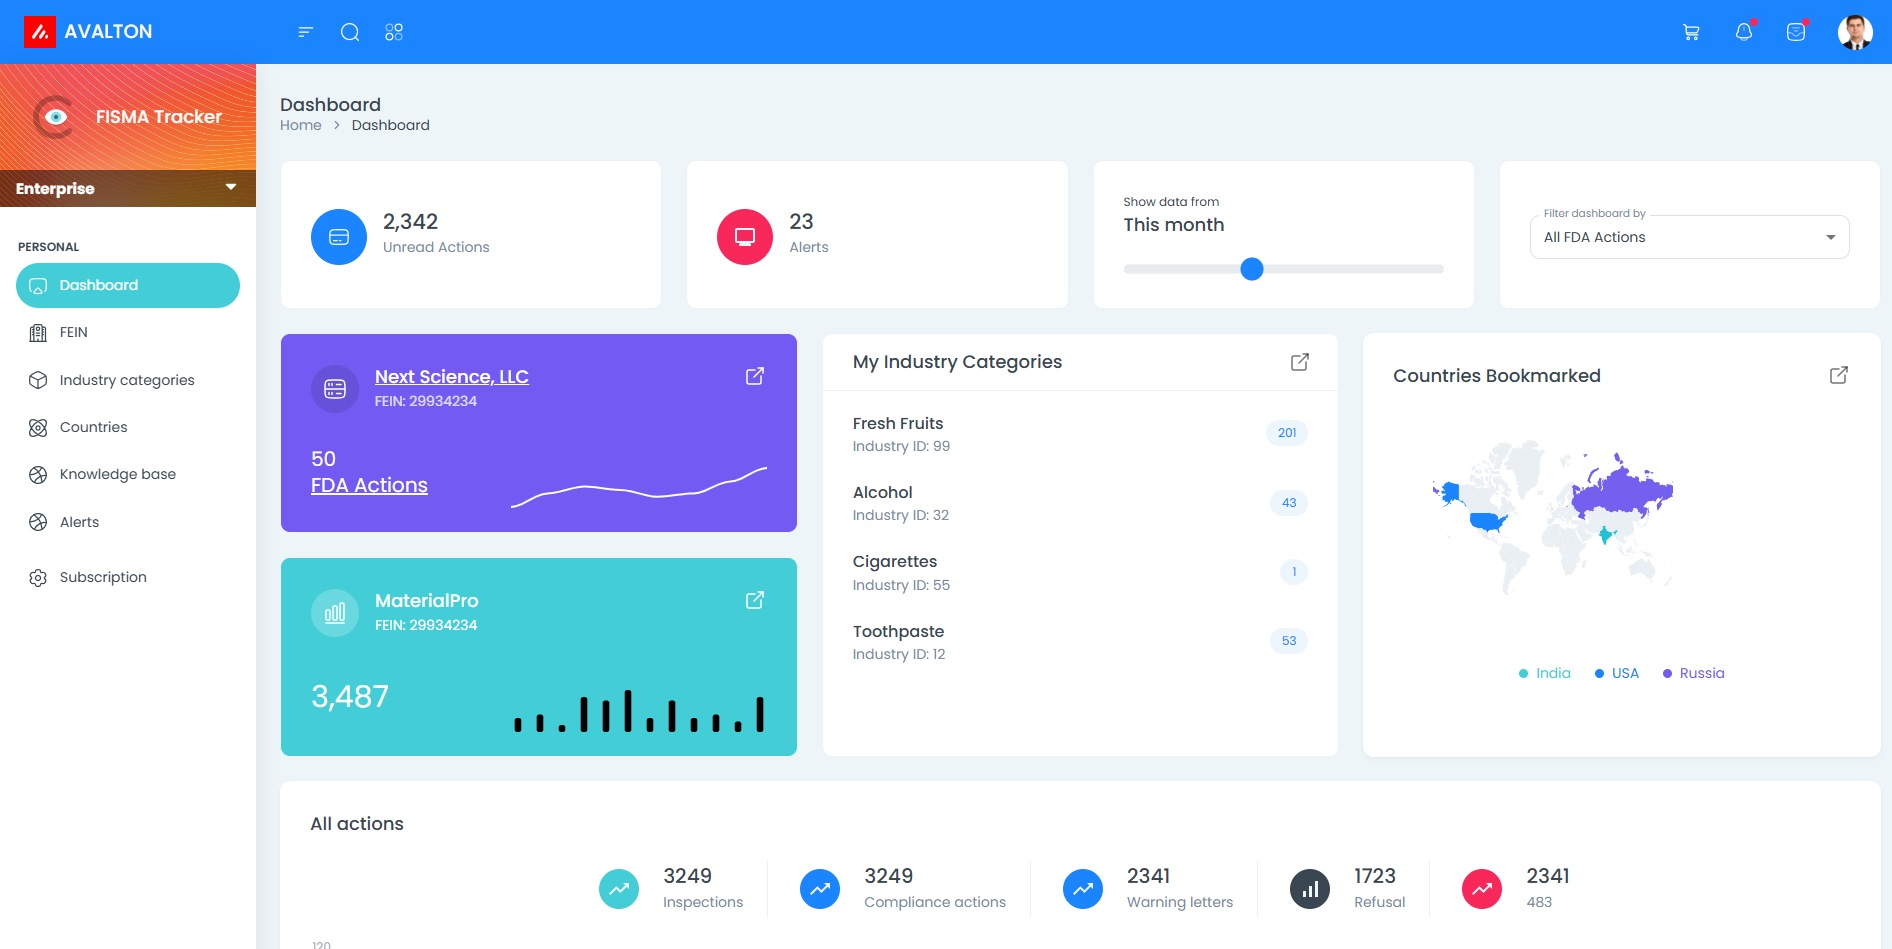Open the messages inbox icon

click(1796, 32)
